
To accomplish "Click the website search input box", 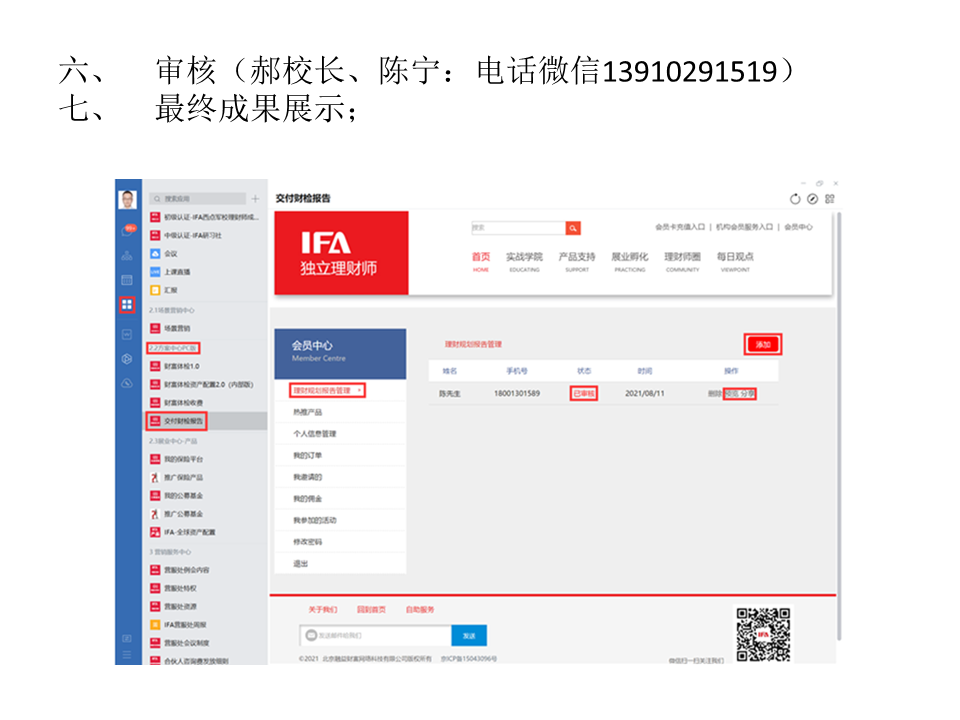I will [x=519, y=228].
